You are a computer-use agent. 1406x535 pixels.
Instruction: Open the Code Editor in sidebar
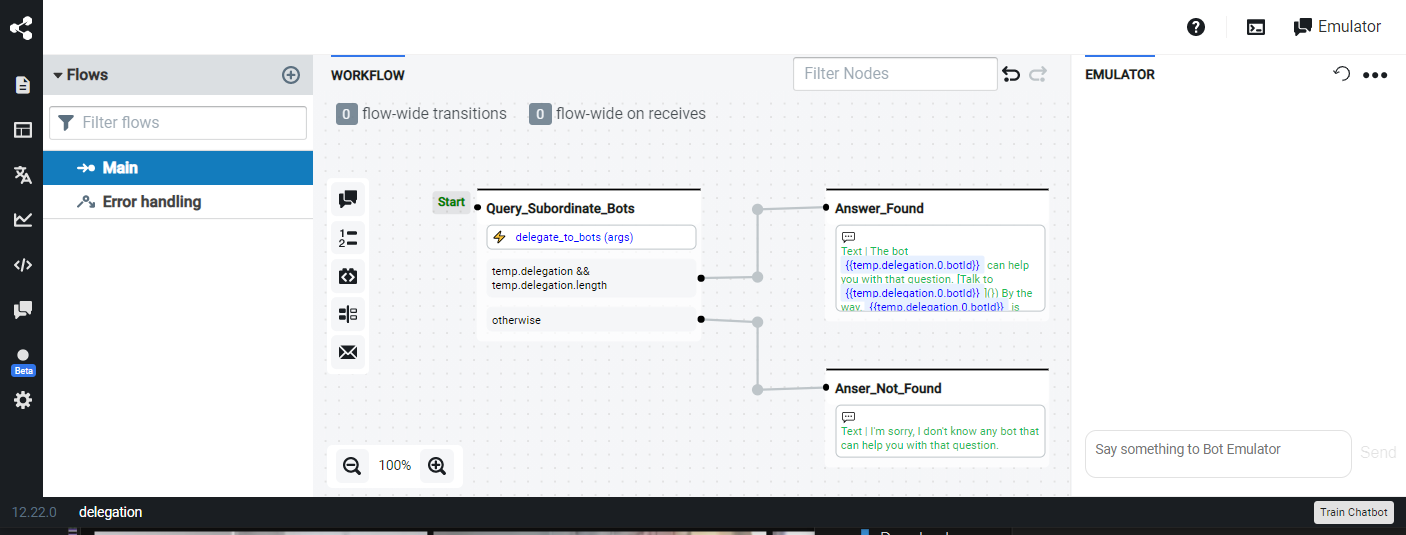(x=22, y=265)
